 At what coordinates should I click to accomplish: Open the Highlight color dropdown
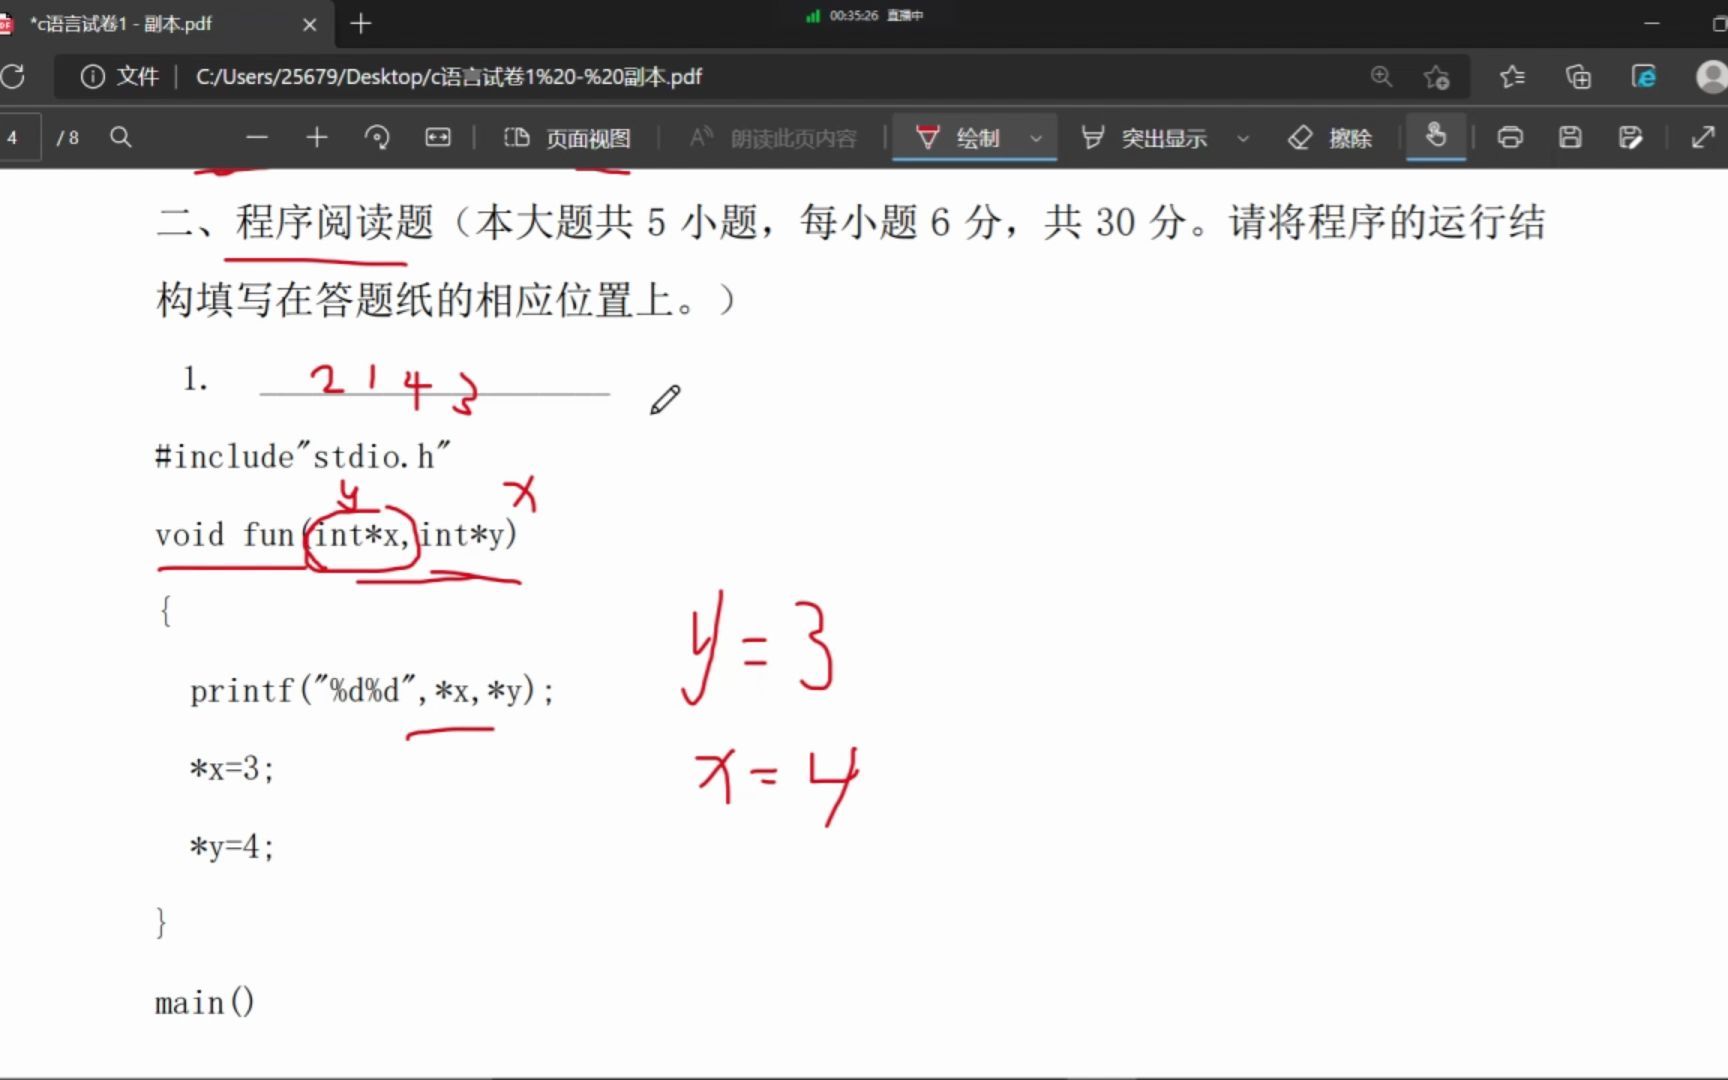[1243, 138]
